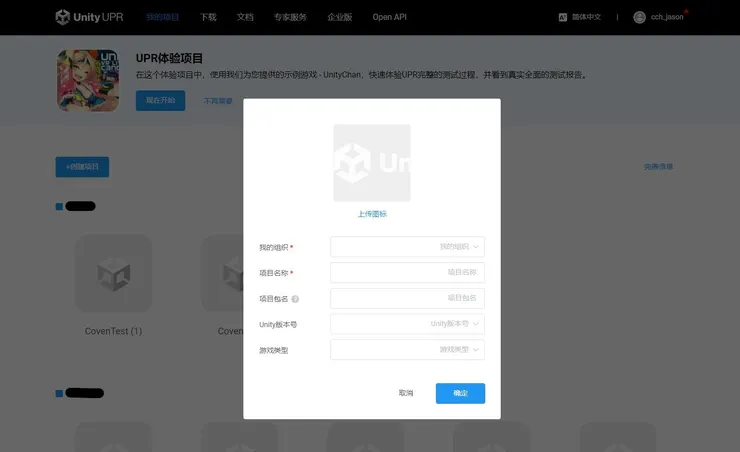Expand the 游戏类型 dropdown
This screenshot has width=740, height=452.
[x=407, y=350]
